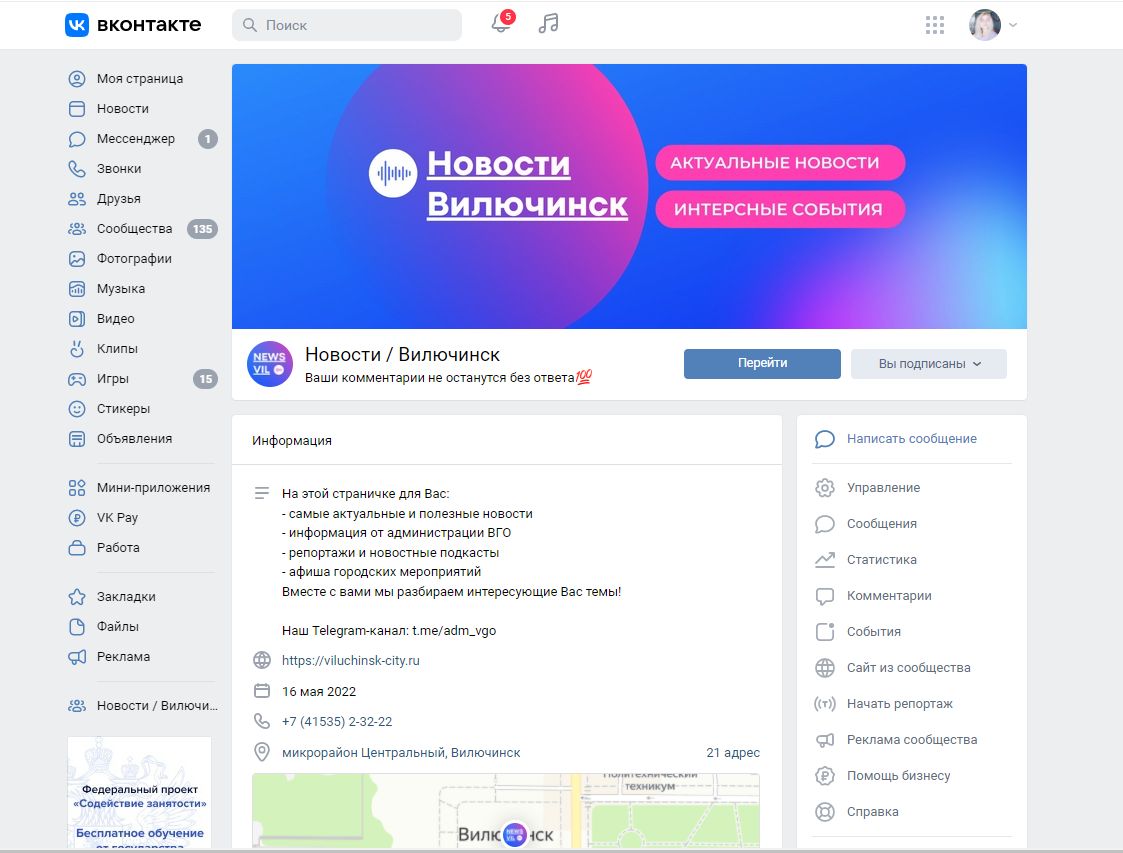1123x853 pixels.
Task: Open notifications bell with 5 badge
Action: click(502, 23)
